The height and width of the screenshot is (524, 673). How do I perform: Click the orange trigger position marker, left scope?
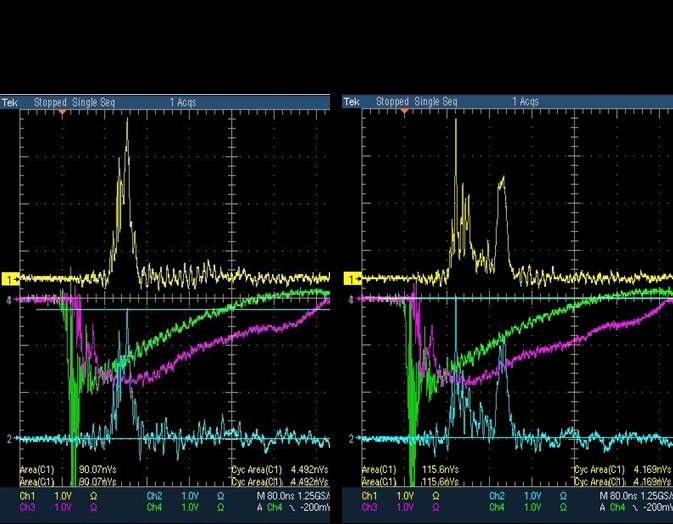[x=62, y=113]
